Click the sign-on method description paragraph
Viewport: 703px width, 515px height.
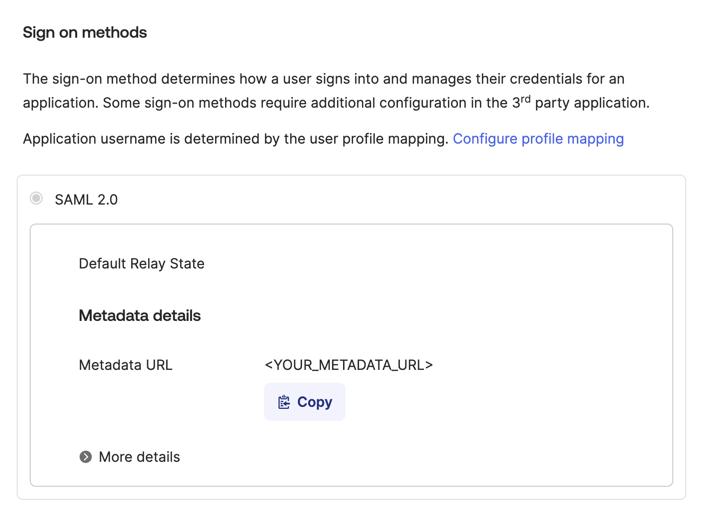click(336, 91)
